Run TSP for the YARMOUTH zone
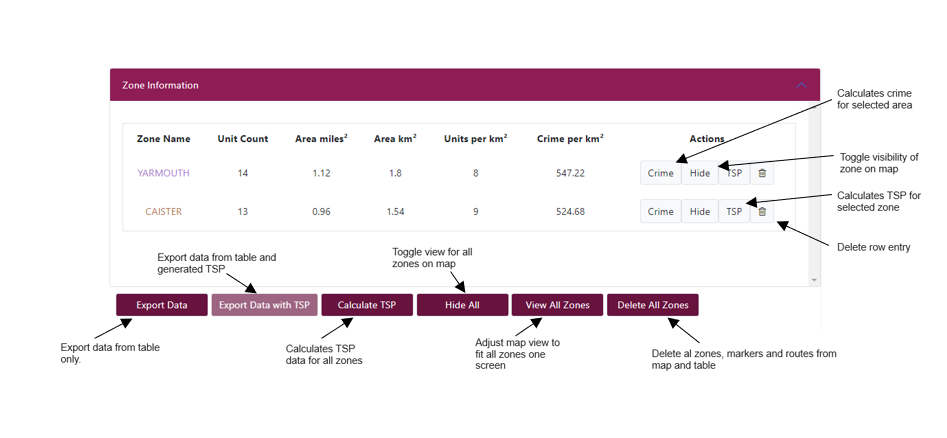The width and height of the screenshot is (947, 438). [x=734, y=173]
